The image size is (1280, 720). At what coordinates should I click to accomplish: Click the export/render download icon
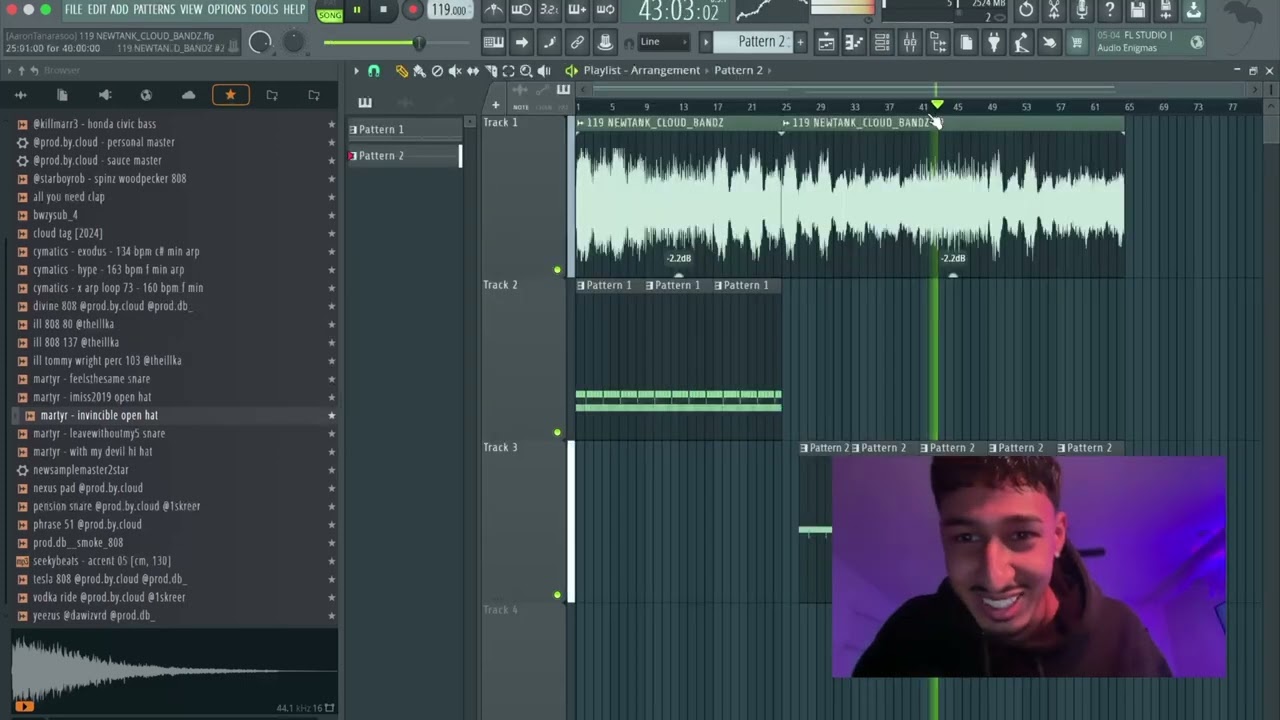point(1194,11)
